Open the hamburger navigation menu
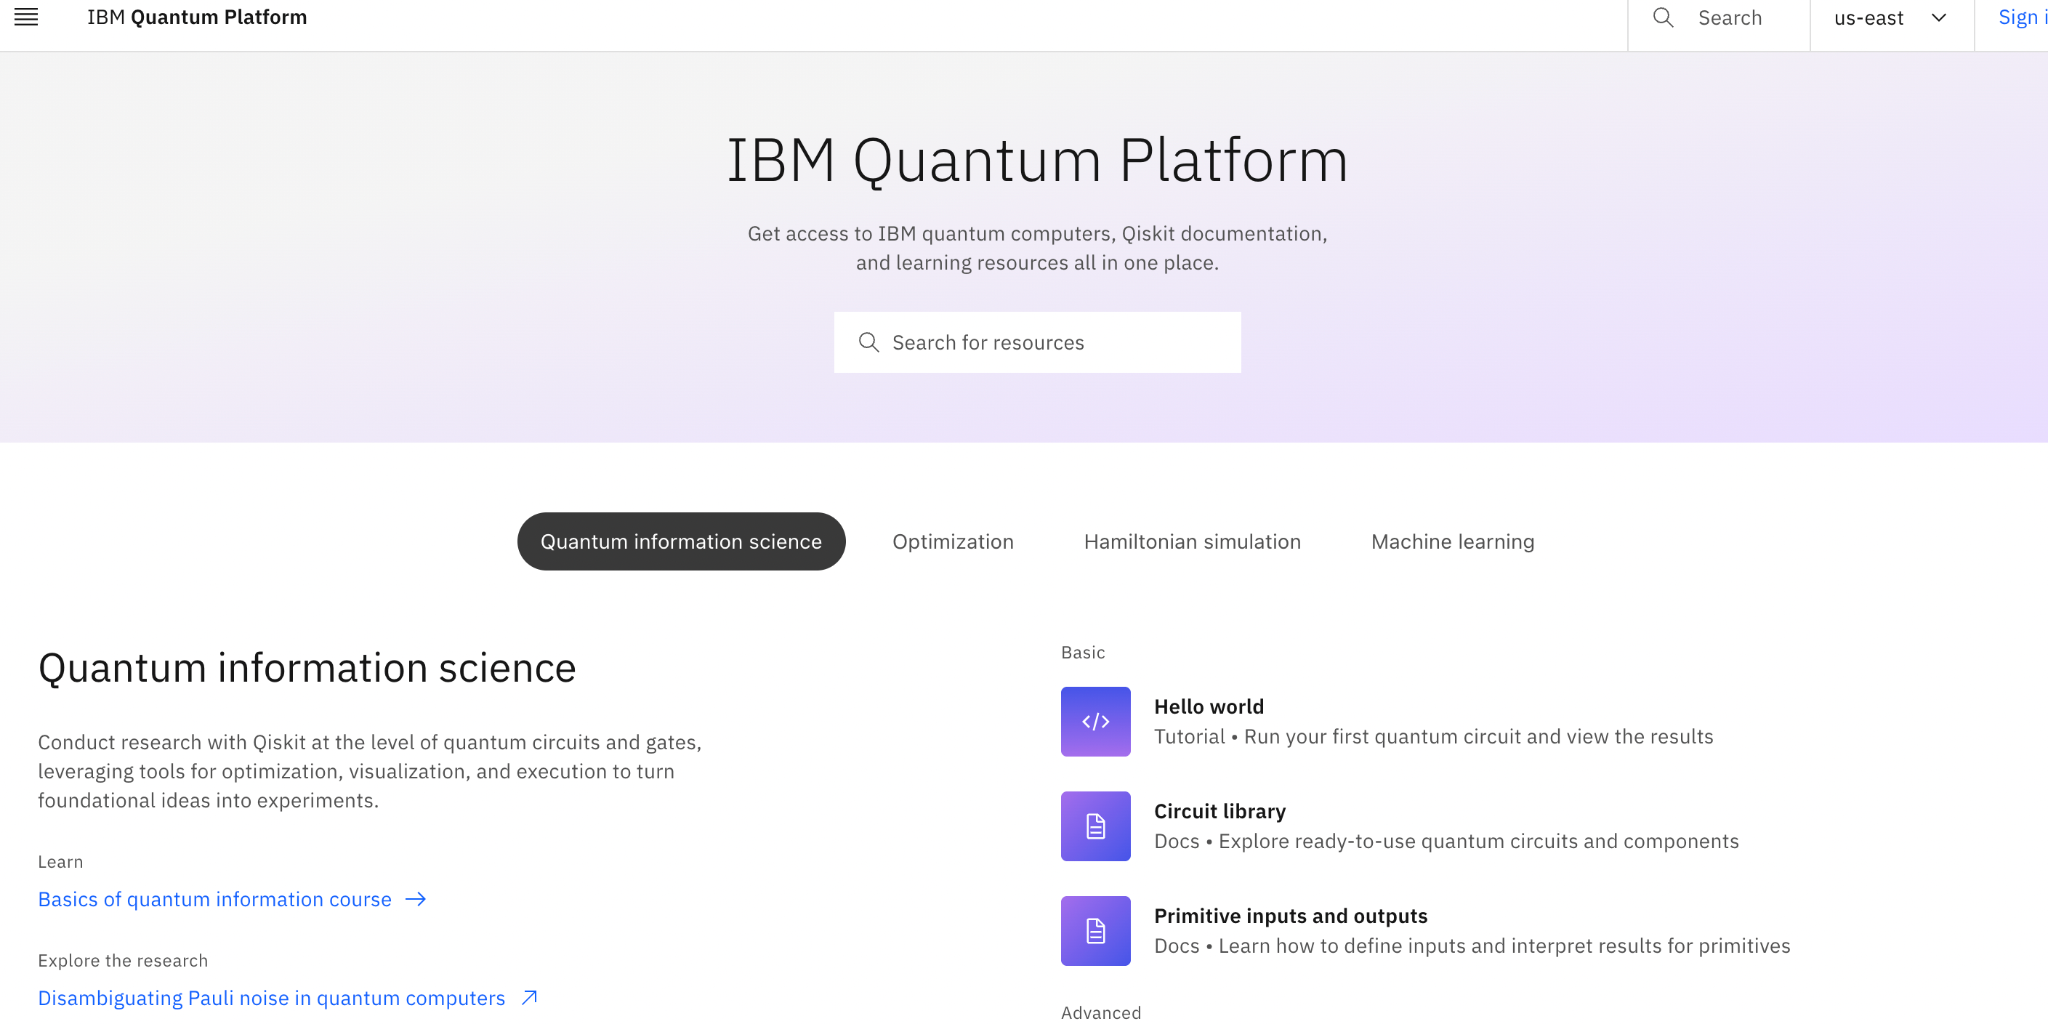Screen dimensions: 2048x1025 point(26,17)
